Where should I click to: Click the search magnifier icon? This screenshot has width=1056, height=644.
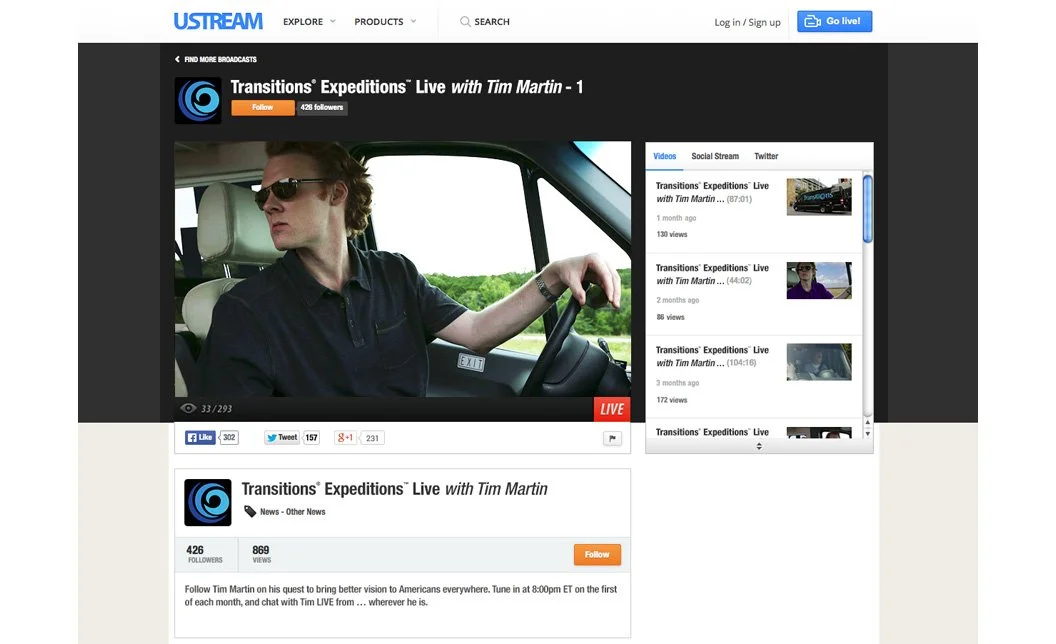pos(465,22)
